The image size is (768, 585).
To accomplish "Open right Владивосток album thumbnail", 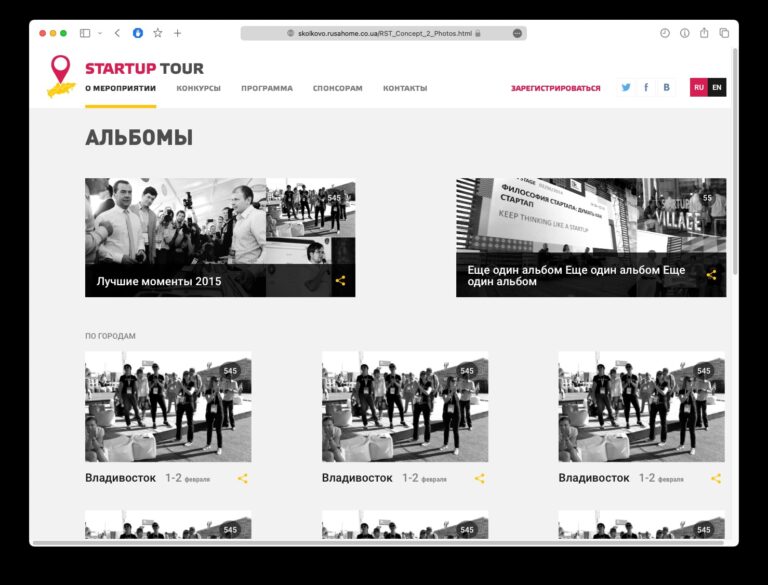I will pos(642,407).
